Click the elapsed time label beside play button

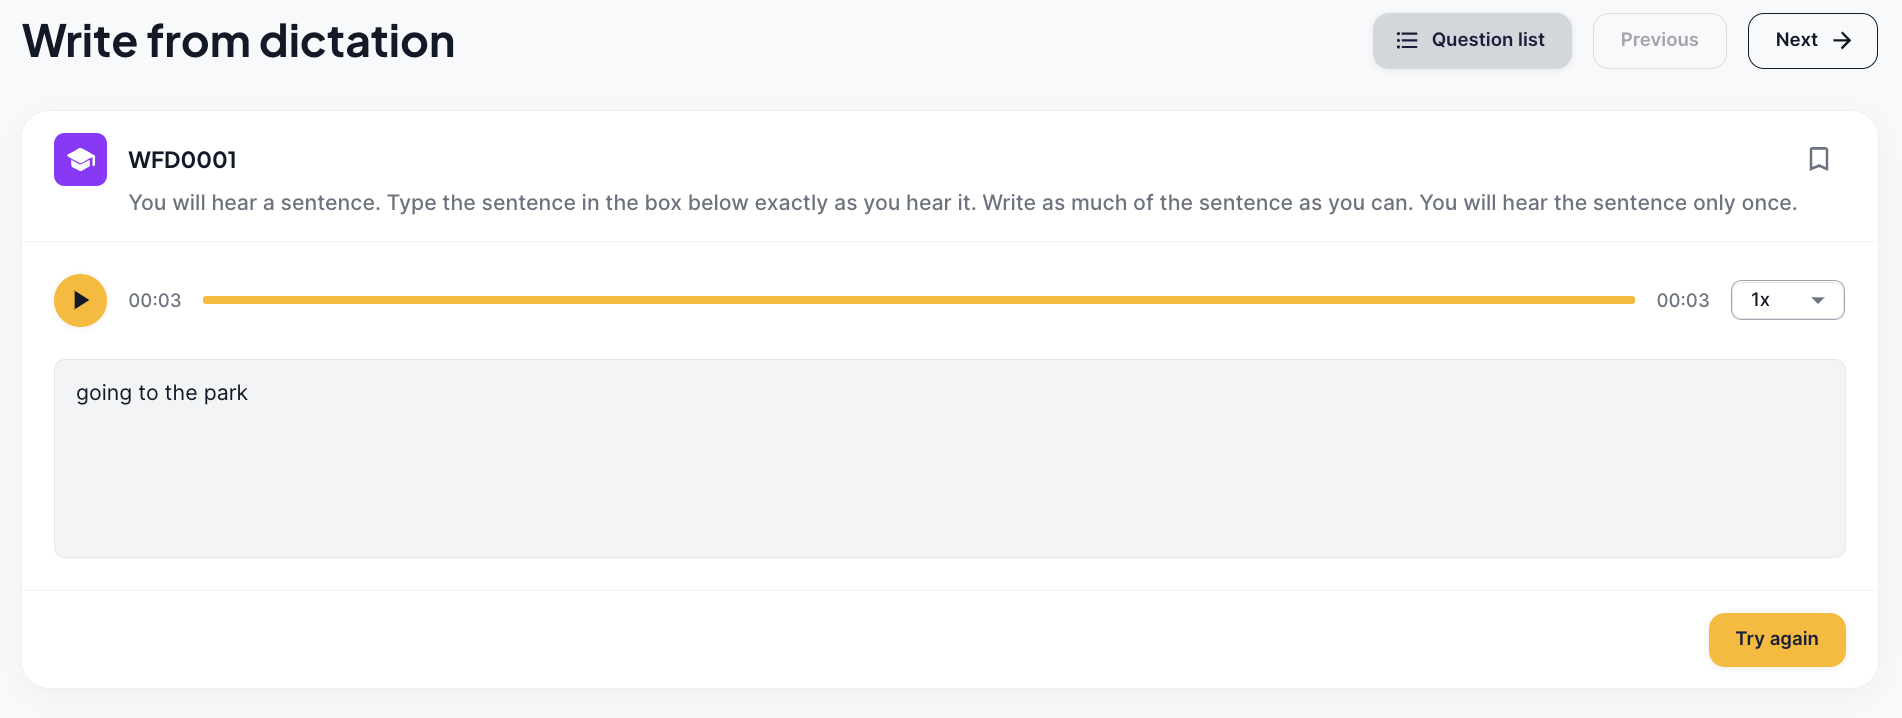(x=155, y=300)
